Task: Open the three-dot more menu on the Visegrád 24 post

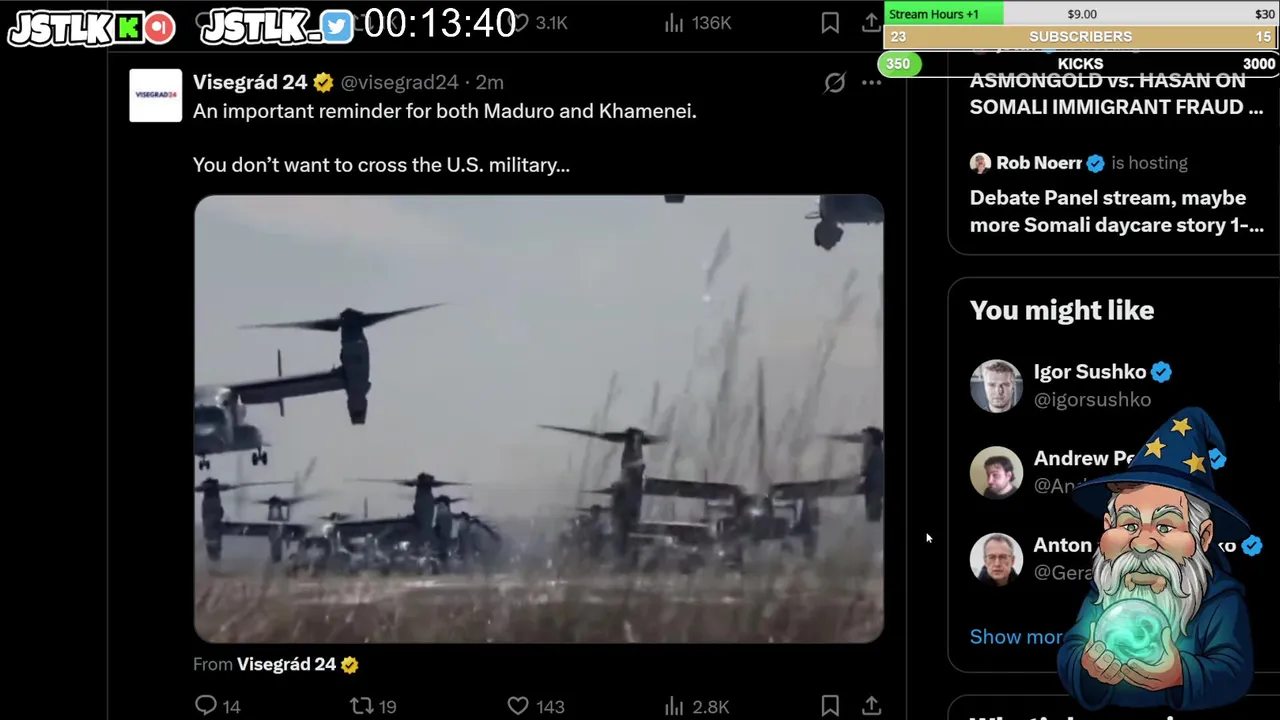Action: click(x=872, y=83)
